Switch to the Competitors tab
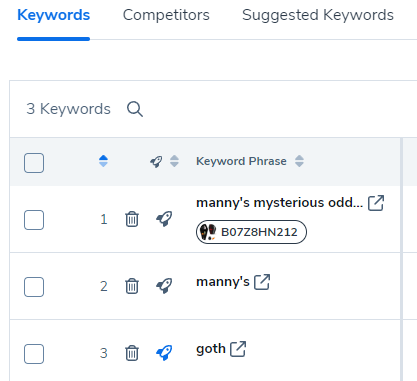This screenshot has height=381, width=417. [x=166, y=15]
